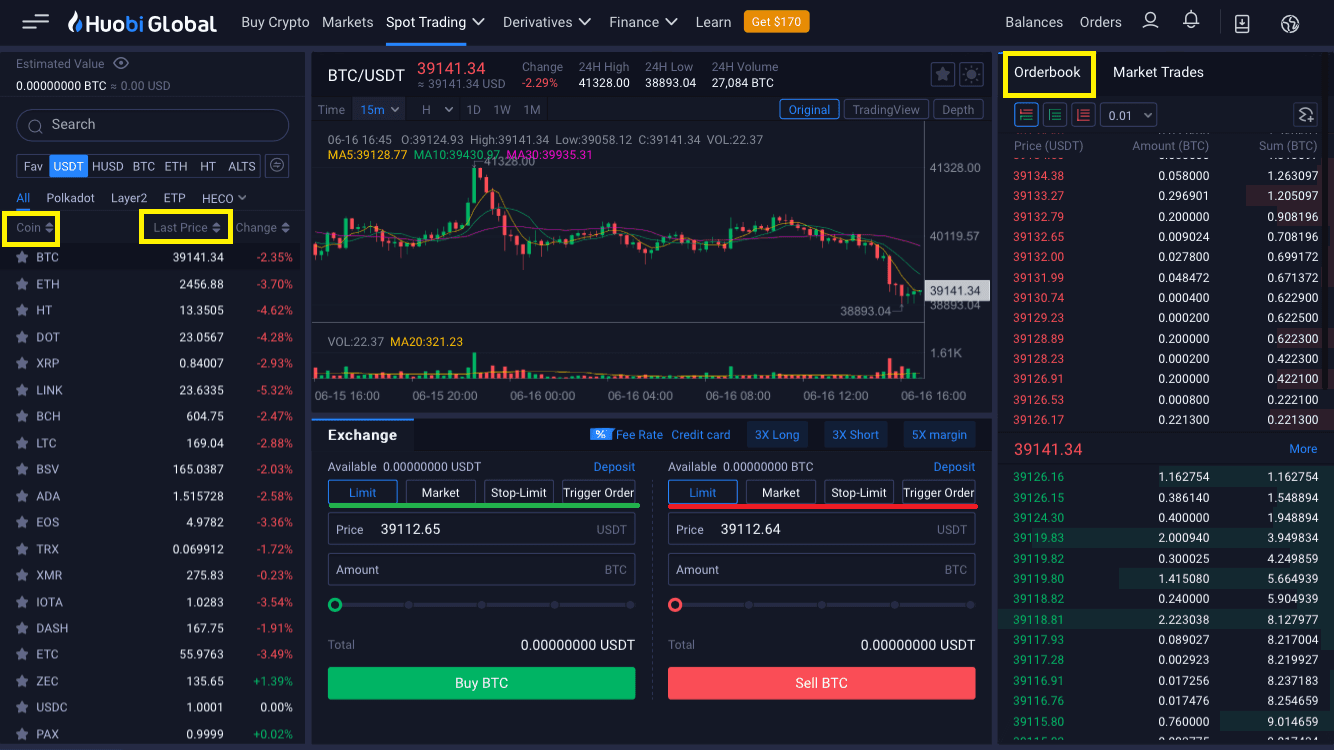Click the Huobi Global logo
The image size is (1334, 750).
click(141, 22)
